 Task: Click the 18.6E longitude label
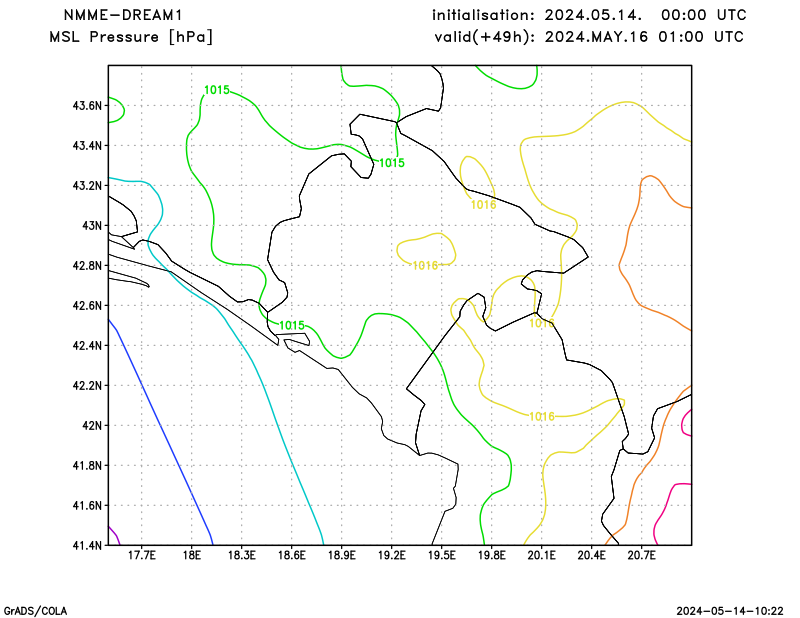(x=291, y=555)
